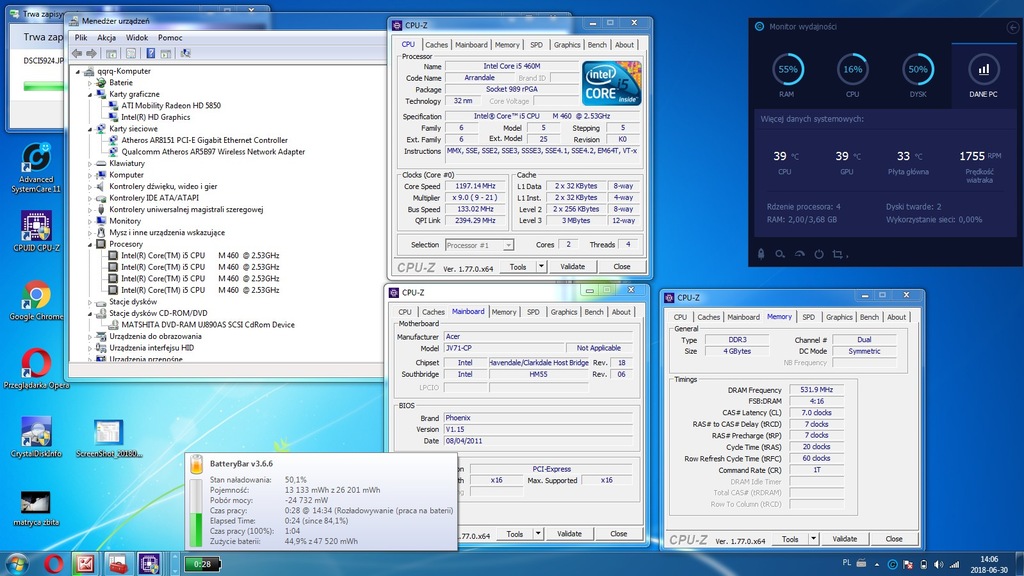Open the matryca zbita desktop image file
Image resolution: width=1024 pixels, height=576 pixels.
[36, 508]
